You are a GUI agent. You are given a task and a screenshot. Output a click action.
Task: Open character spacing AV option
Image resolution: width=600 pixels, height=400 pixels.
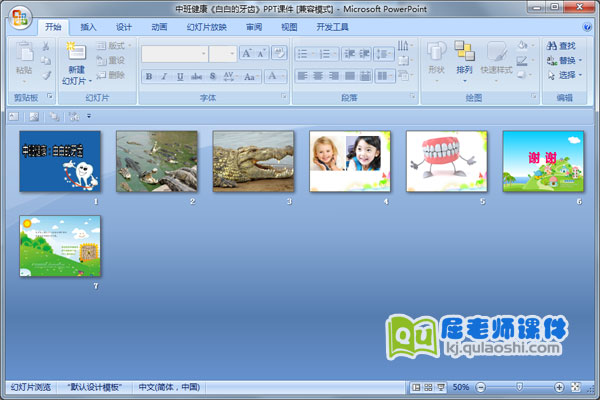(x=229, y=76)
